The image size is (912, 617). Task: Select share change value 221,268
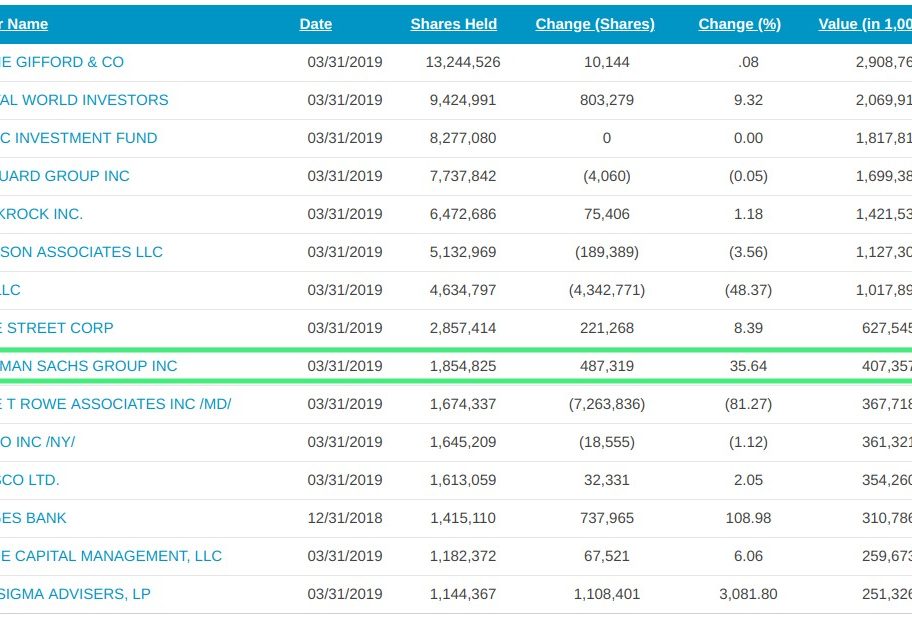(607, 328)
